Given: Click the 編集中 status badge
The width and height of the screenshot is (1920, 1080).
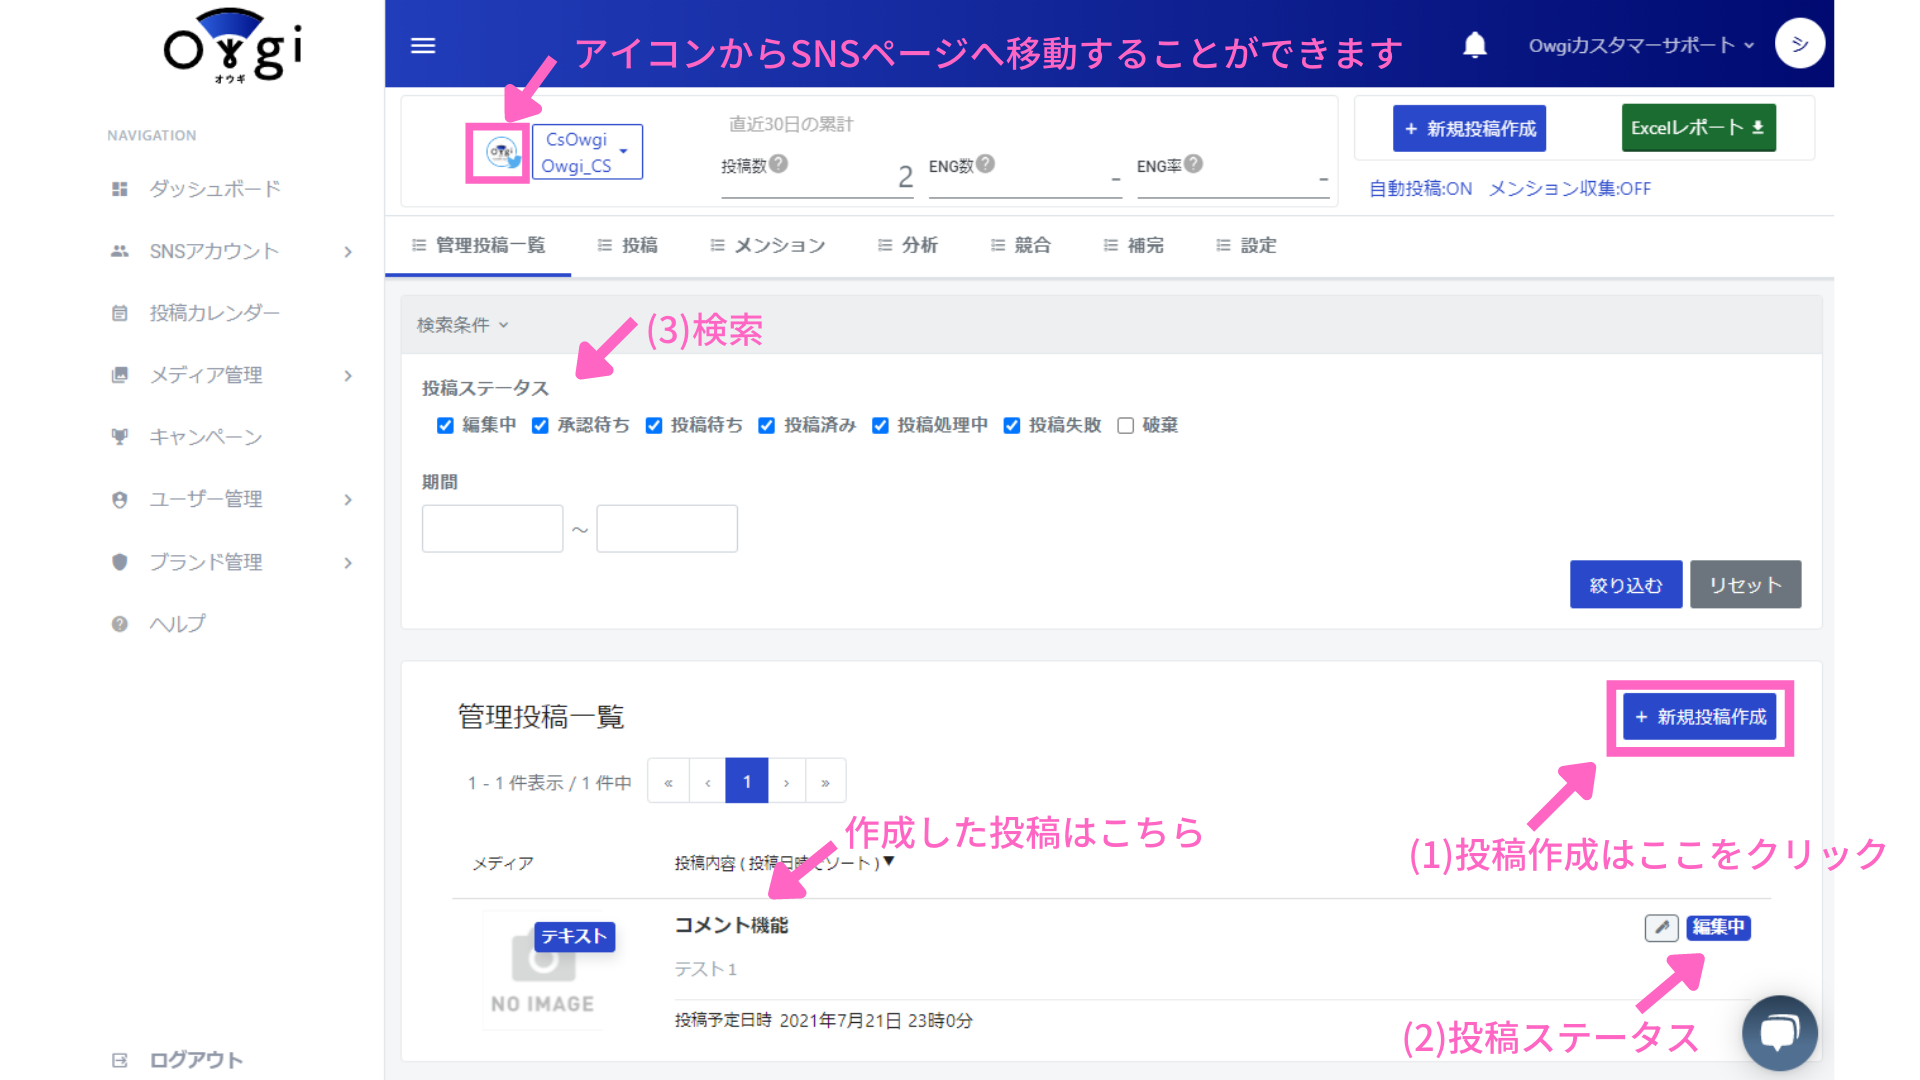Looking at the screenshot, I should 1718,927.
